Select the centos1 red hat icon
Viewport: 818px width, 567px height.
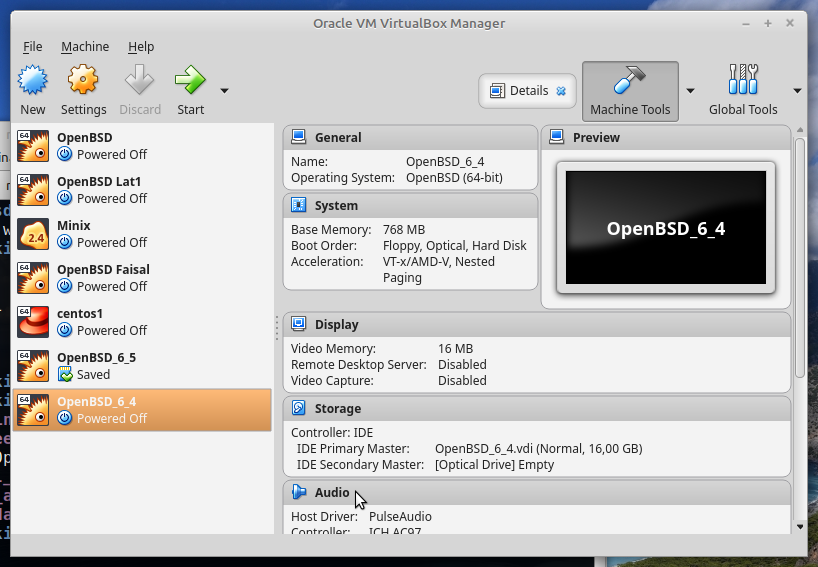coord(32,322)
